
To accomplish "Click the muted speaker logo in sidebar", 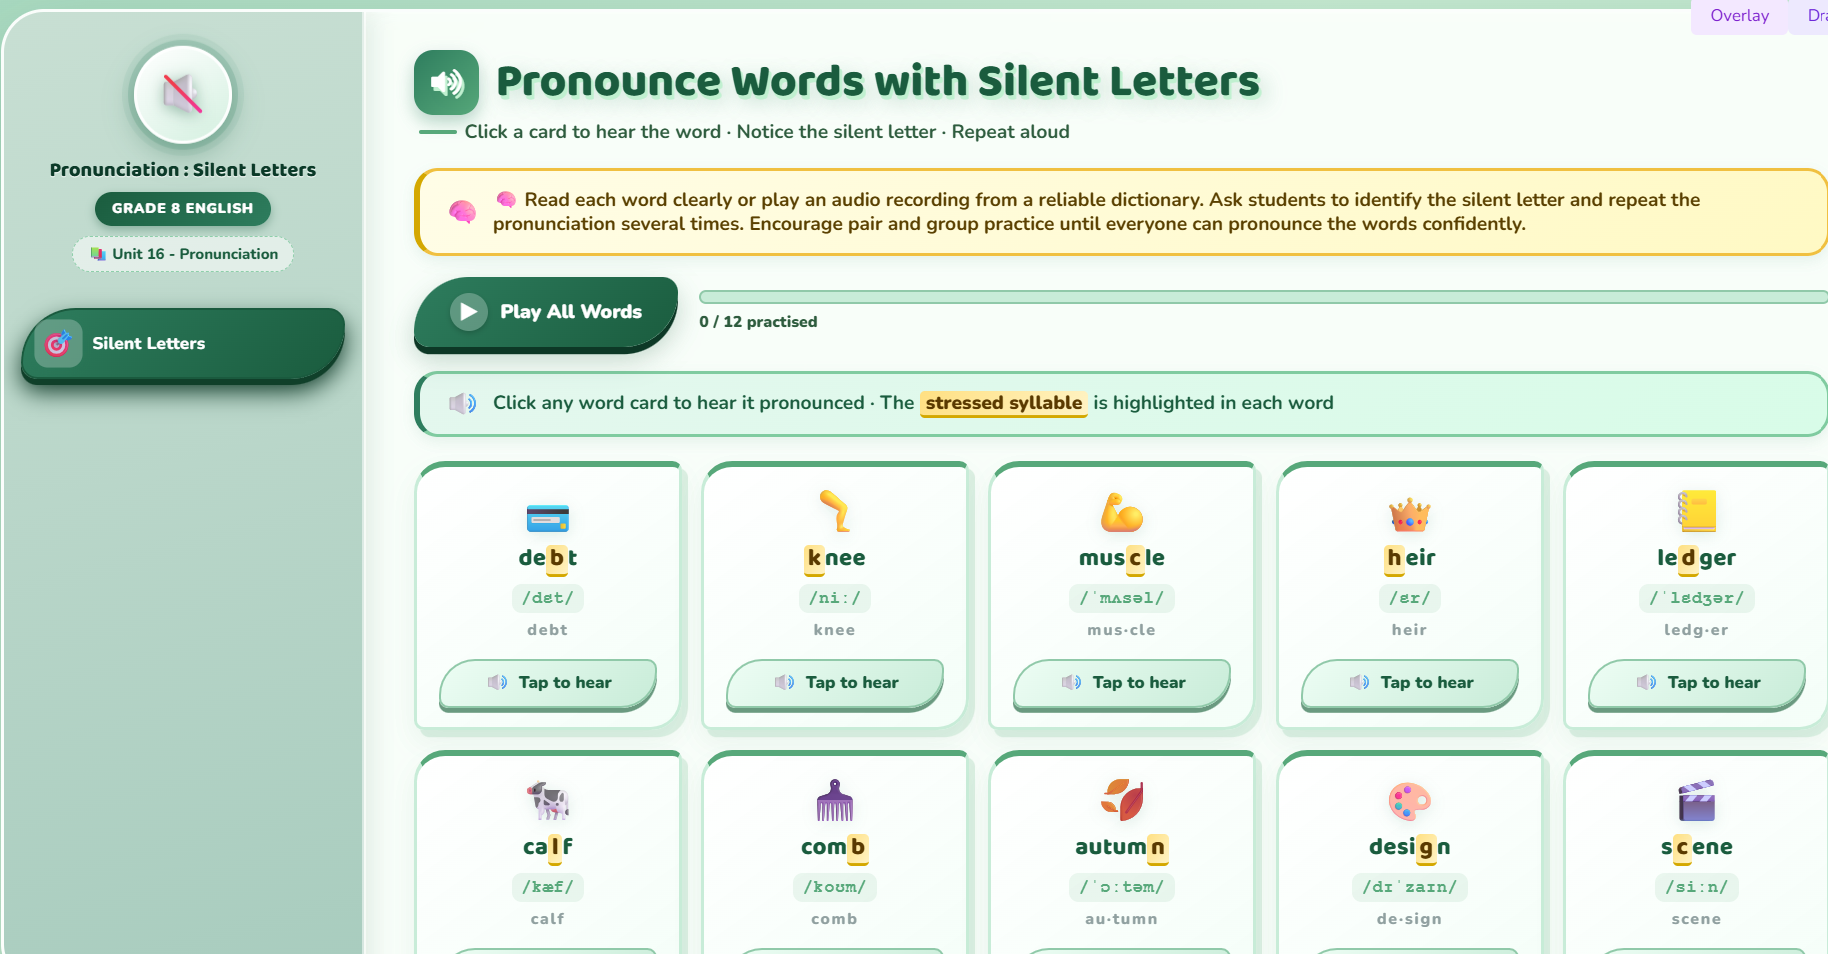I will tap(183, 95).
